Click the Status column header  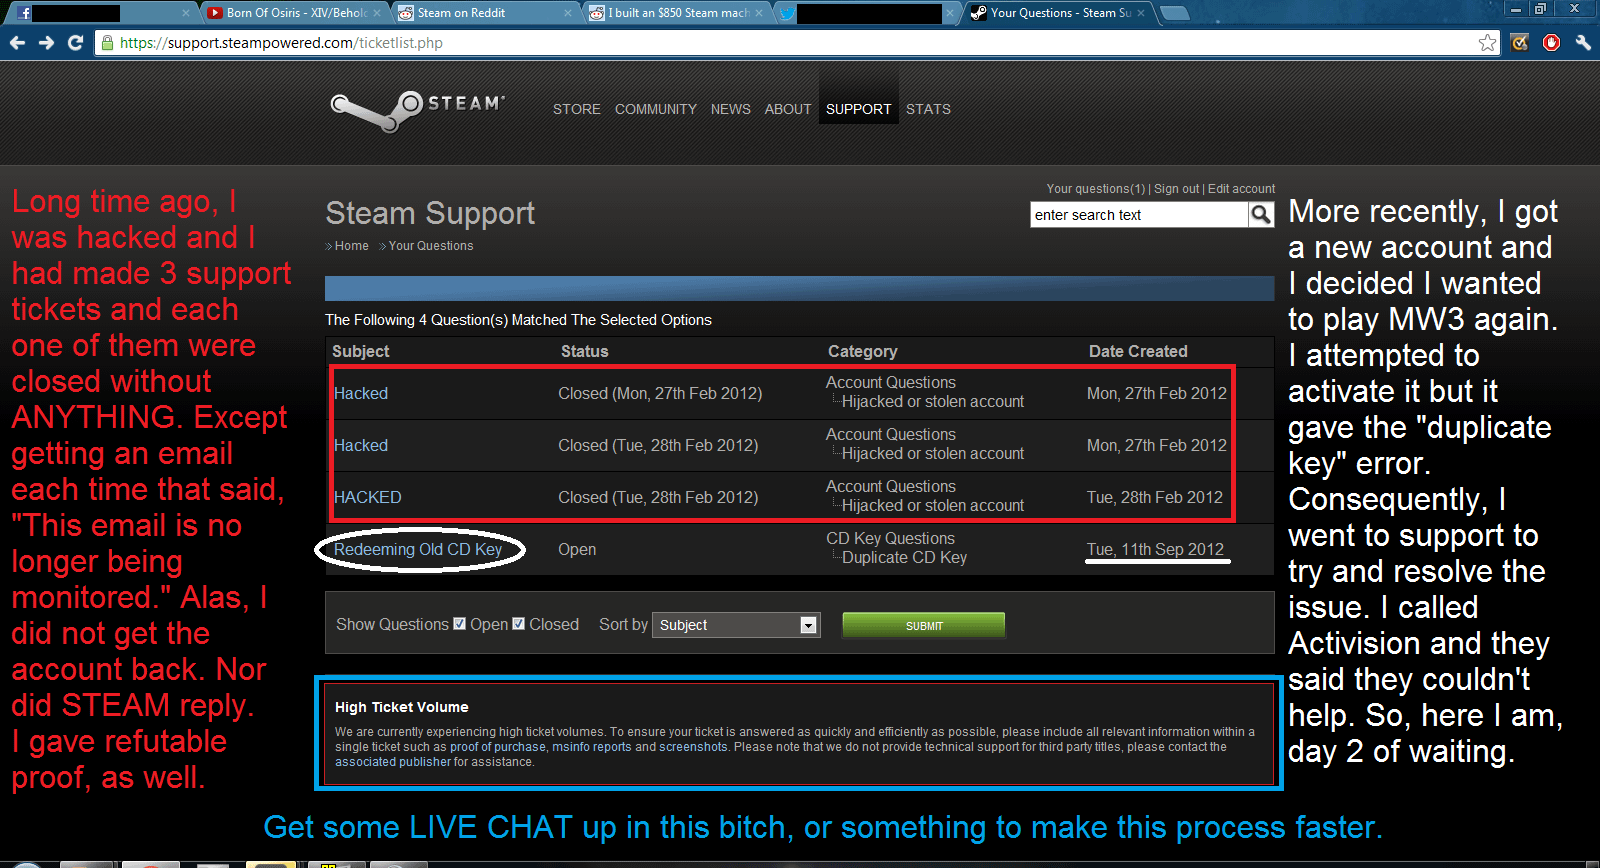585,352
